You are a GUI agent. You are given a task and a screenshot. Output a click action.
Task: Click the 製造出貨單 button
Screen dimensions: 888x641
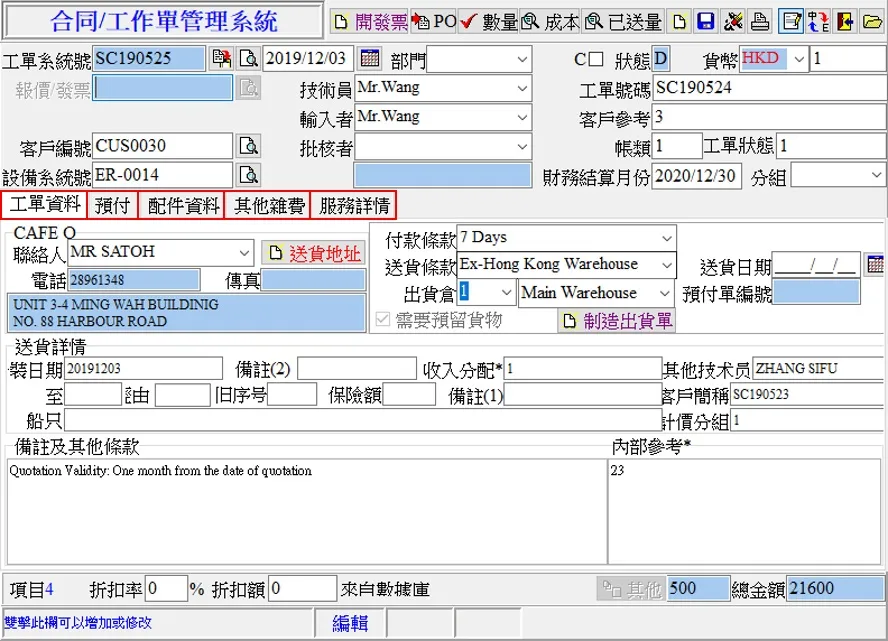(617, 321)
